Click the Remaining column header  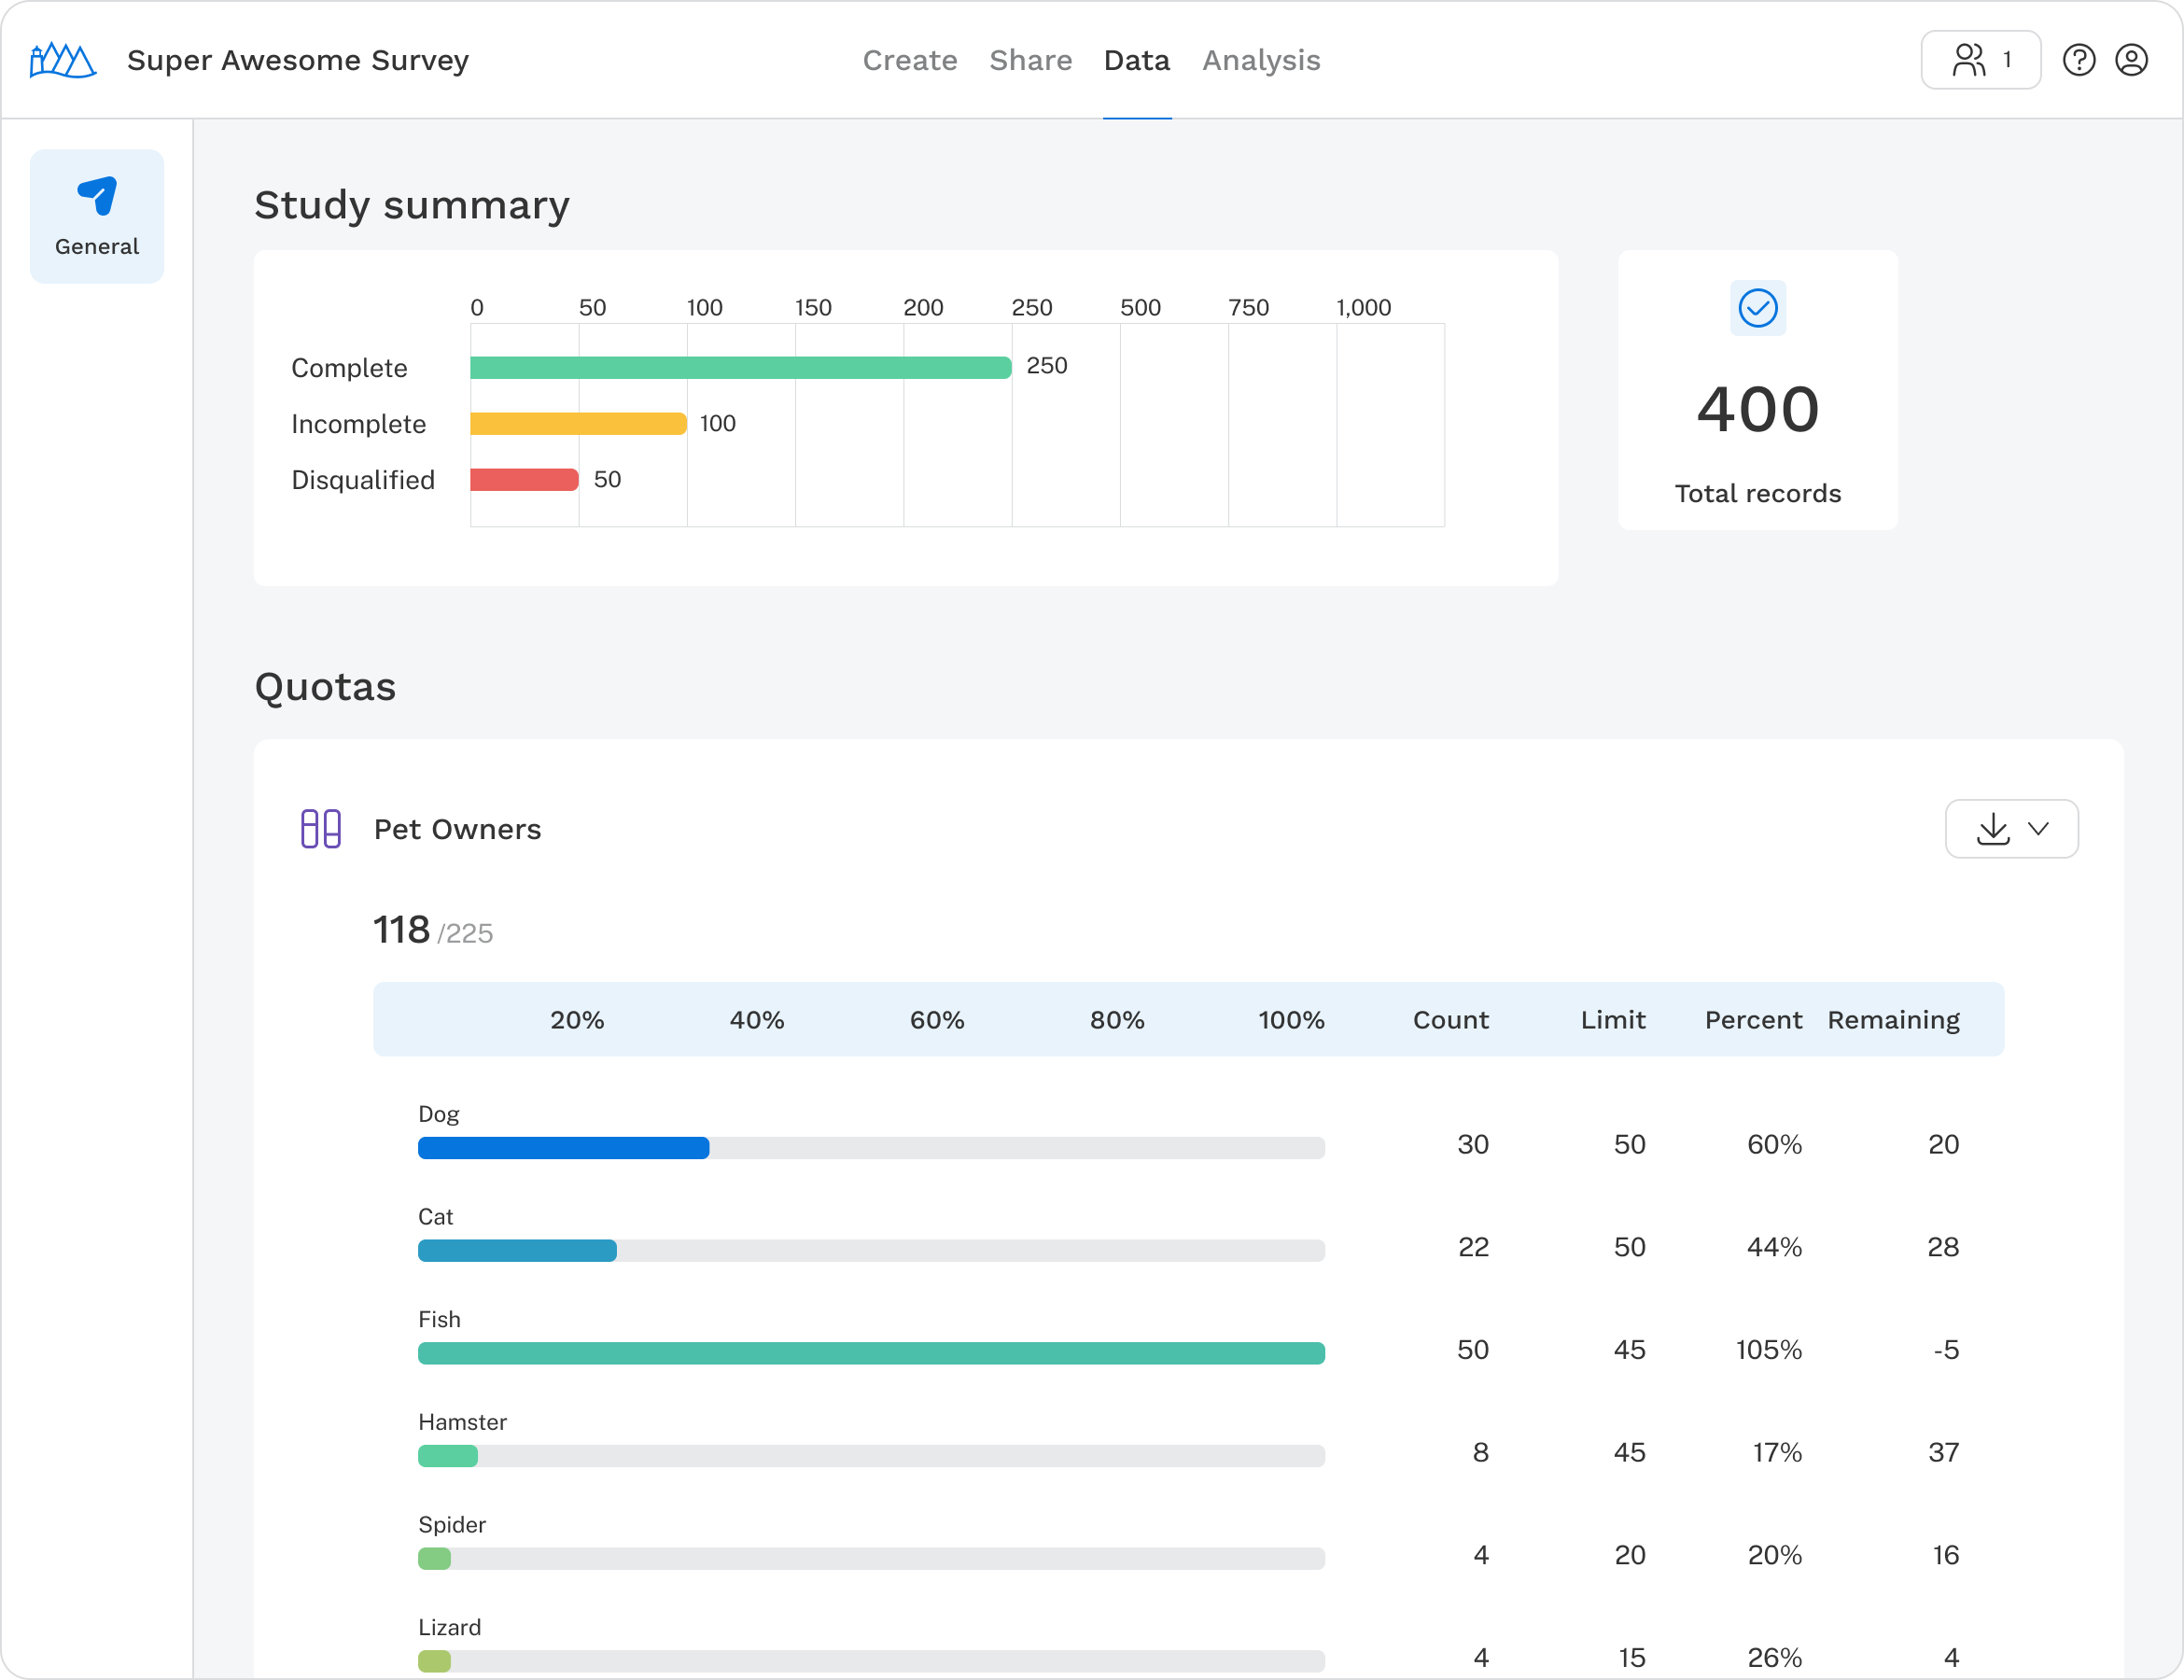[1893, 1020]
